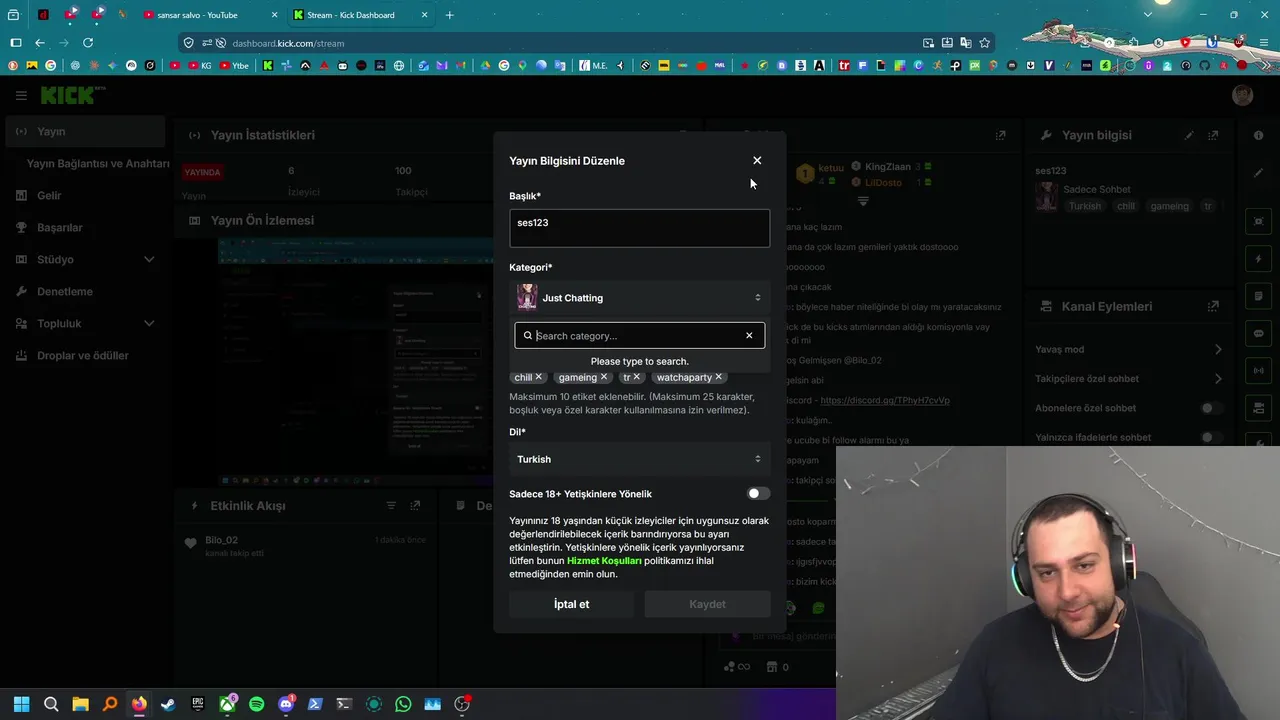Remove the watchparty tag
The image size is (1280, 720).
[719, 377]
